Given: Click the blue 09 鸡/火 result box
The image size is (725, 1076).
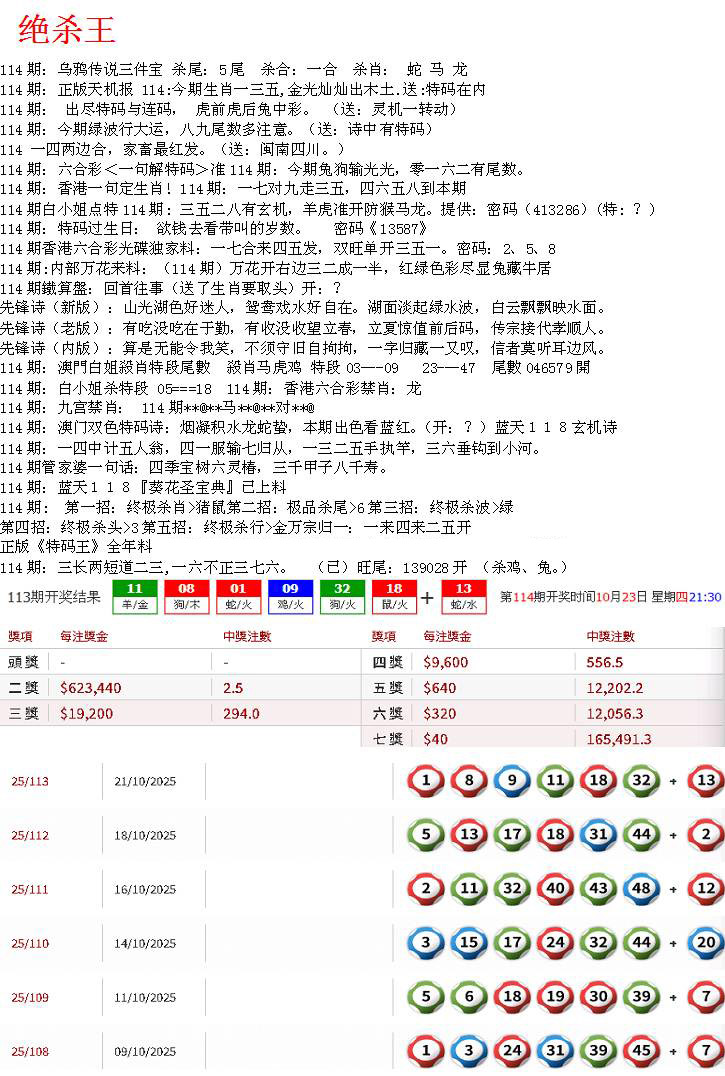Looking at the screenshot, I should click(x=290, y=596).
